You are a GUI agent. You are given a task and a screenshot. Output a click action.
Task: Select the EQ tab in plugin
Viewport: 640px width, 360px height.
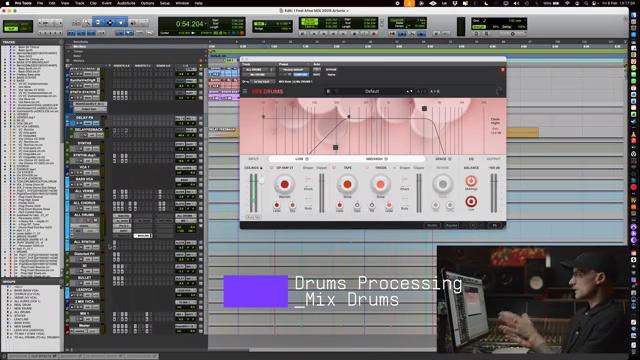pyautogui.click(x=471, y=159)
